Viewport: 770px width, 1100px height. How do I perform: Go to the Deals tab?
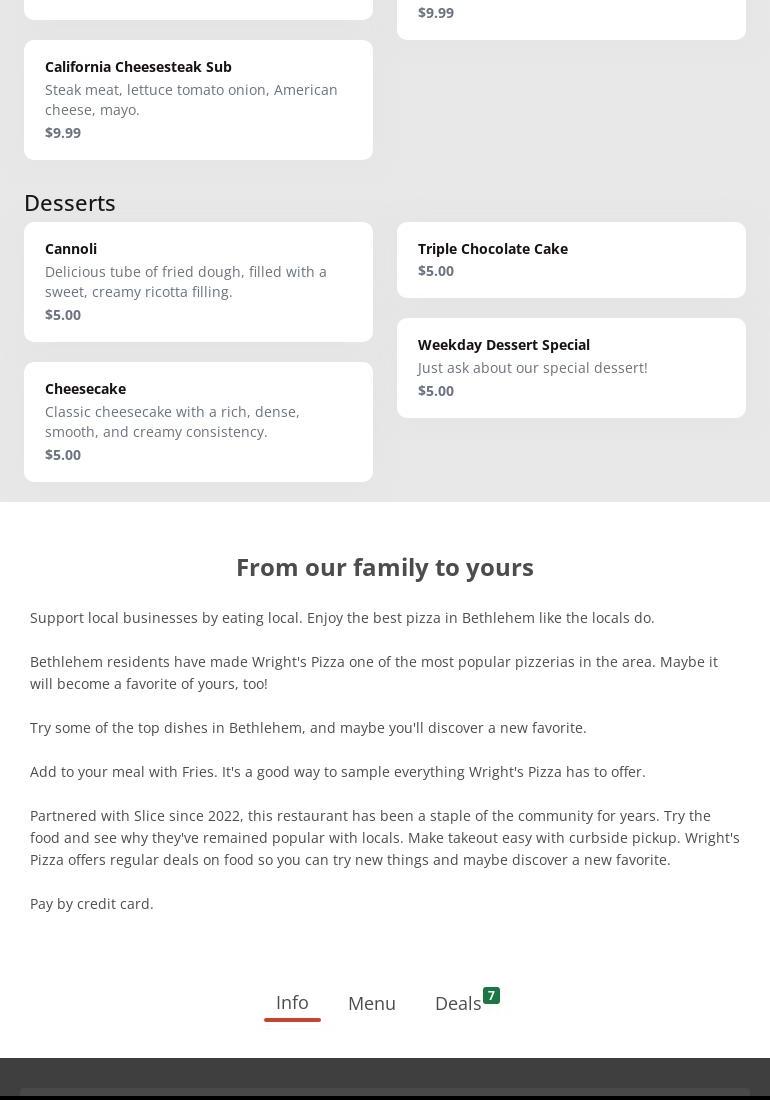coord(458,1003)
